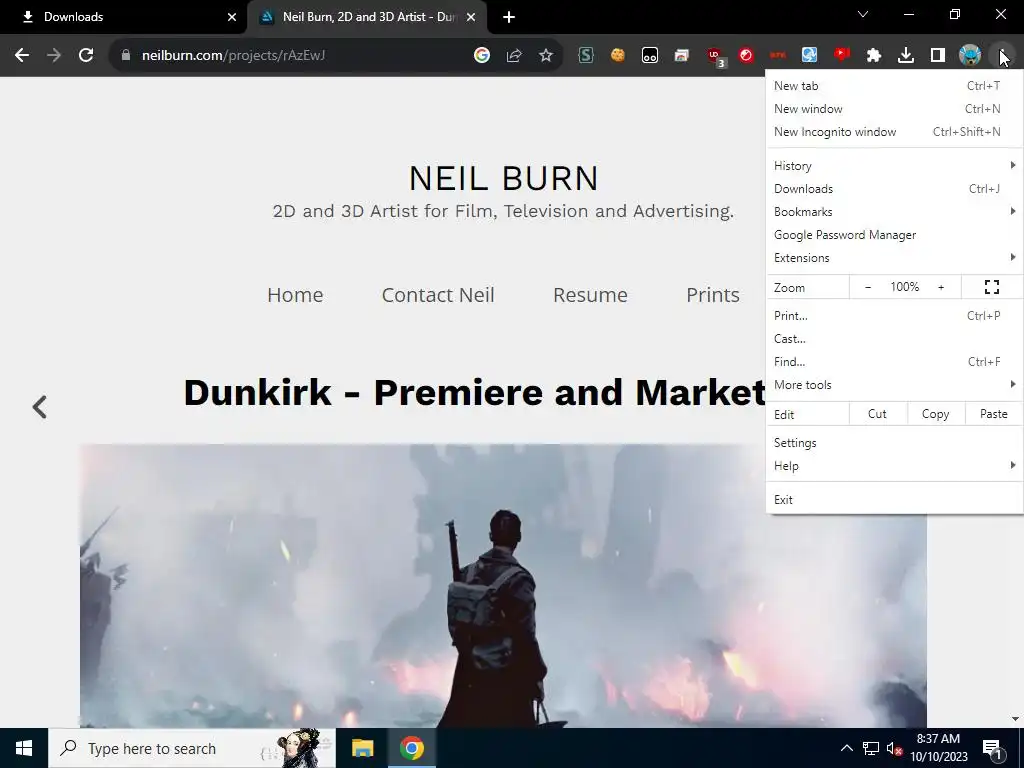Image resolution: width=1024 pixels, height=768 pixels.
Task: View site info lock icon
Action: click(x=126, y=56)
